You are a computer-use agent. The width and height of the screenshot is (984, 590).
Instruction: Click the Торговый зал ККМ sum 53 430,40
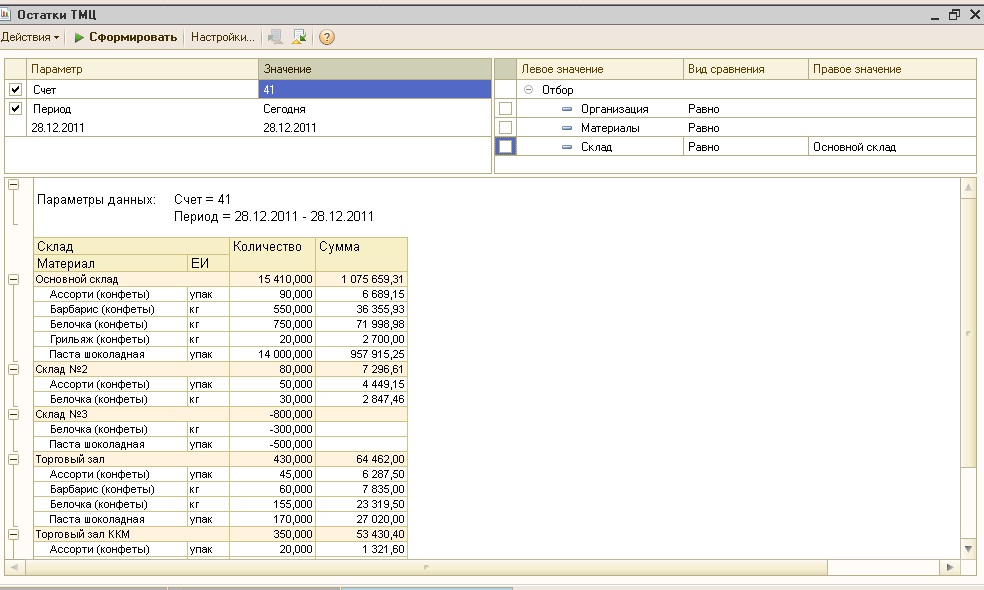[x=361, y=534]
